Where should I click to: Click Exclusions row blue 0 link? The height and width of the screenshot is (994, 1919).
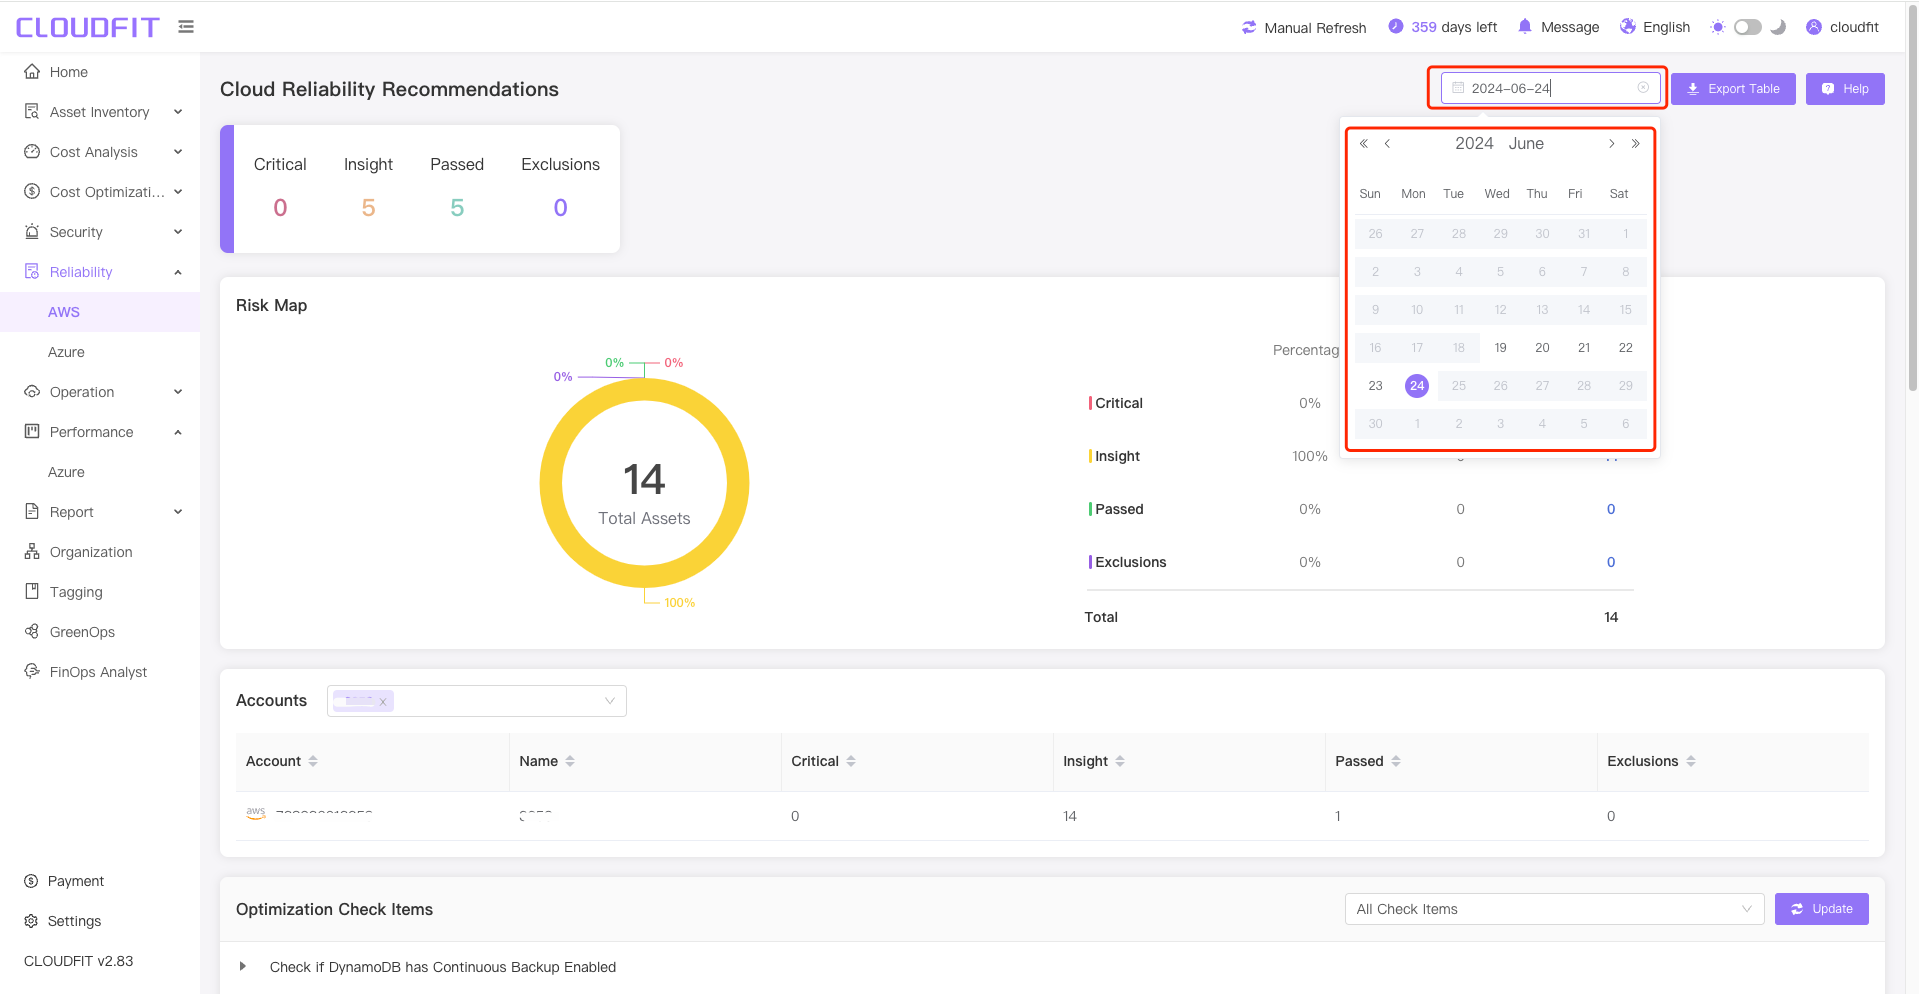click(x=1611, y=562)
